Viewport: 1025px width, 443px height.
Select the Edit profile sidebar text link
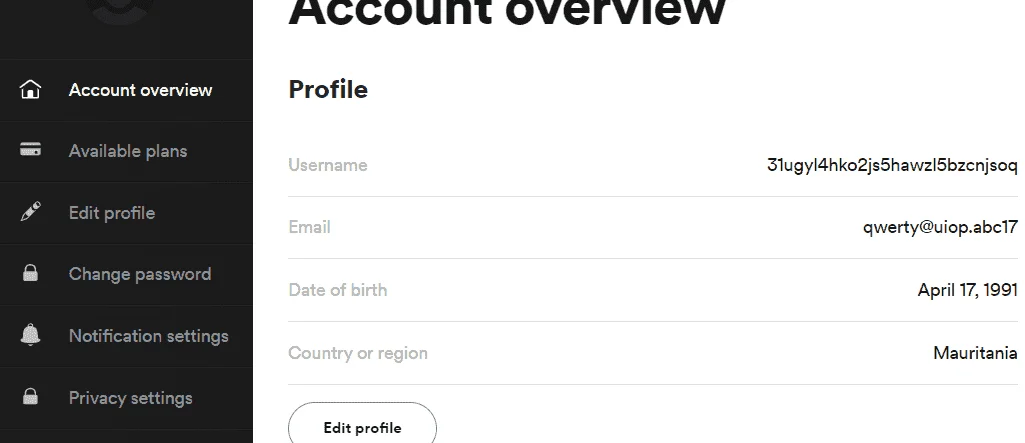[112, 213]
